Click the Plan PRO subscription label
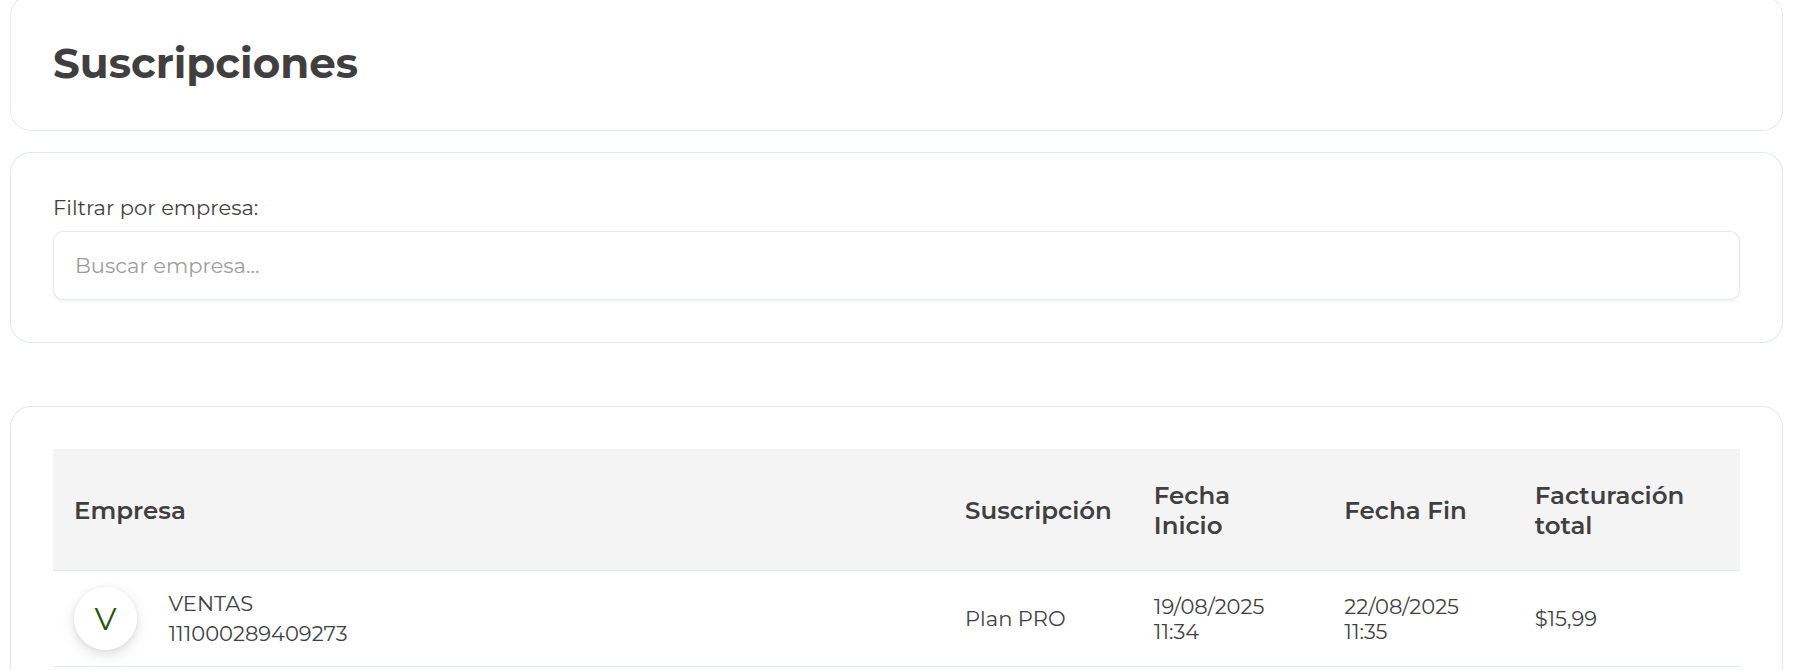 tap(1014, 619)
